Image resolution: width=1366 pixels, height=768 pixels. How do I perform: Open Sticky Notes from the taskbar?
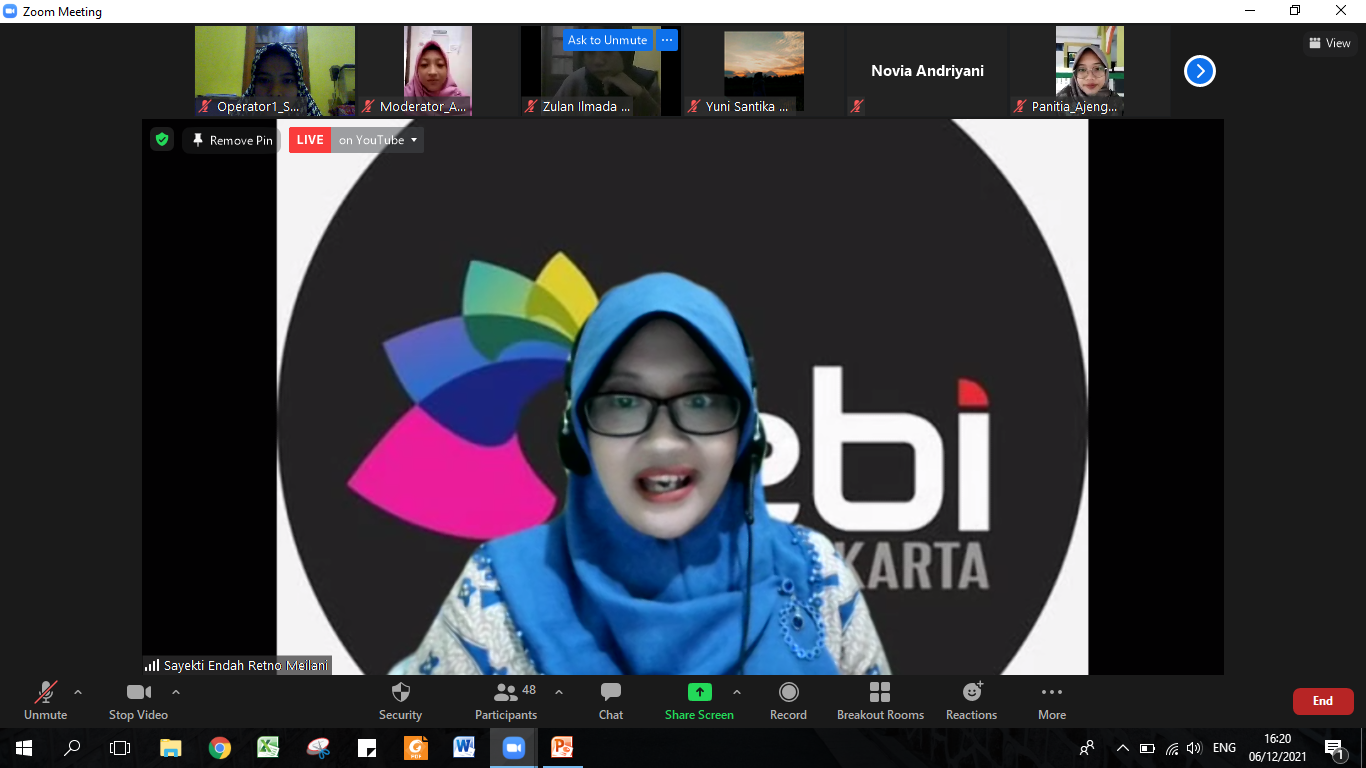367,748
